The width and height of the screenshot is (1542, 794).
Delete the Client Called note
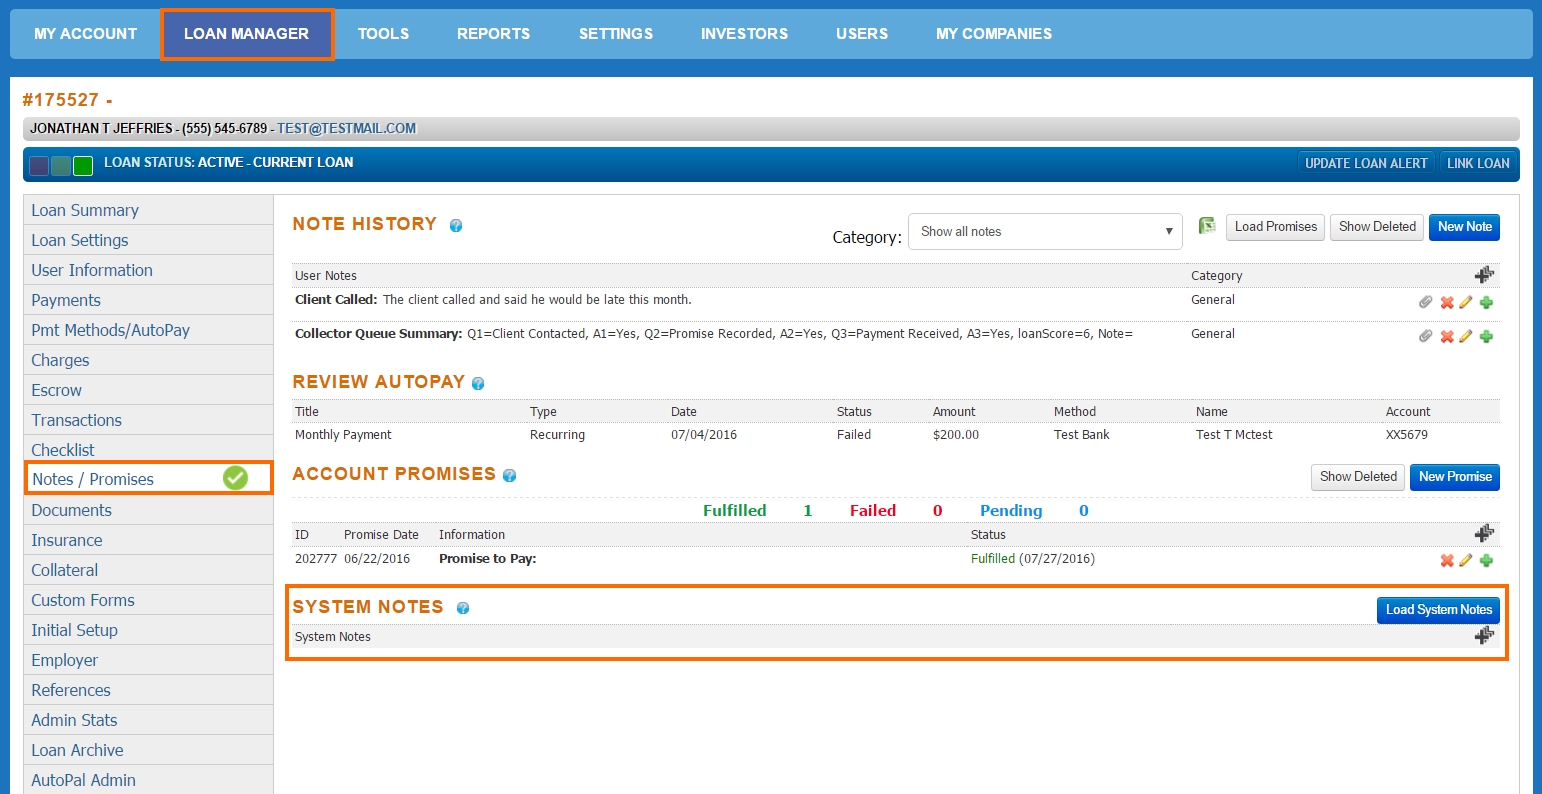tap(1446, 303)
